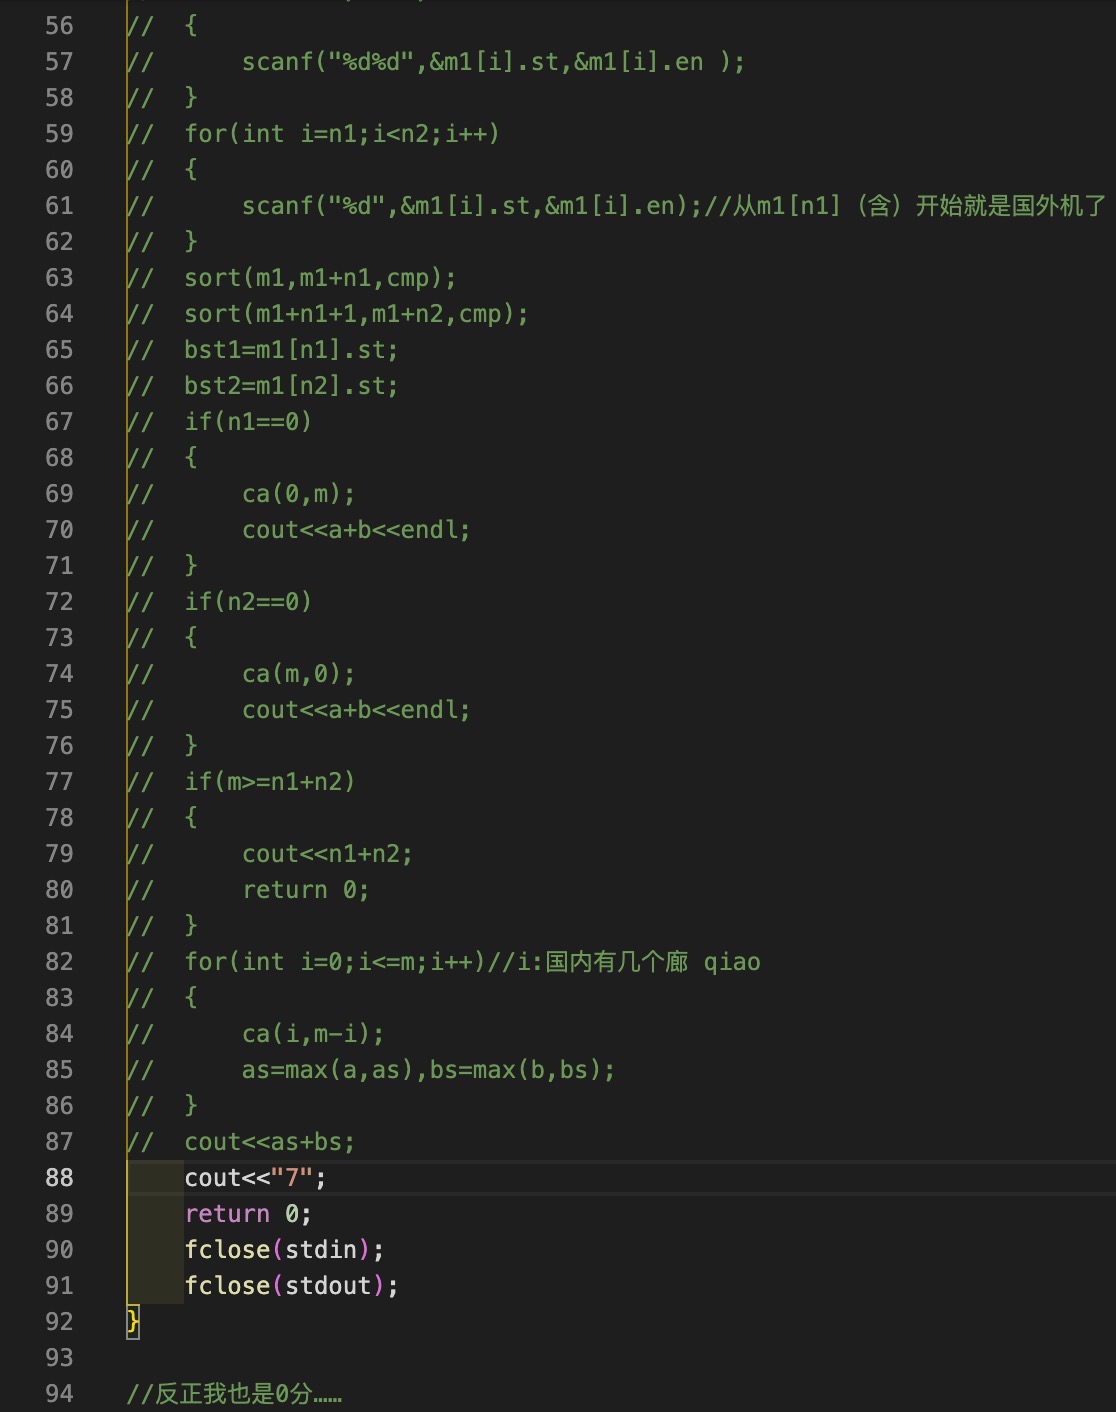Click the word qiao in line 82 comment
The image size is (1116, 1412).
tap(732, 962)
